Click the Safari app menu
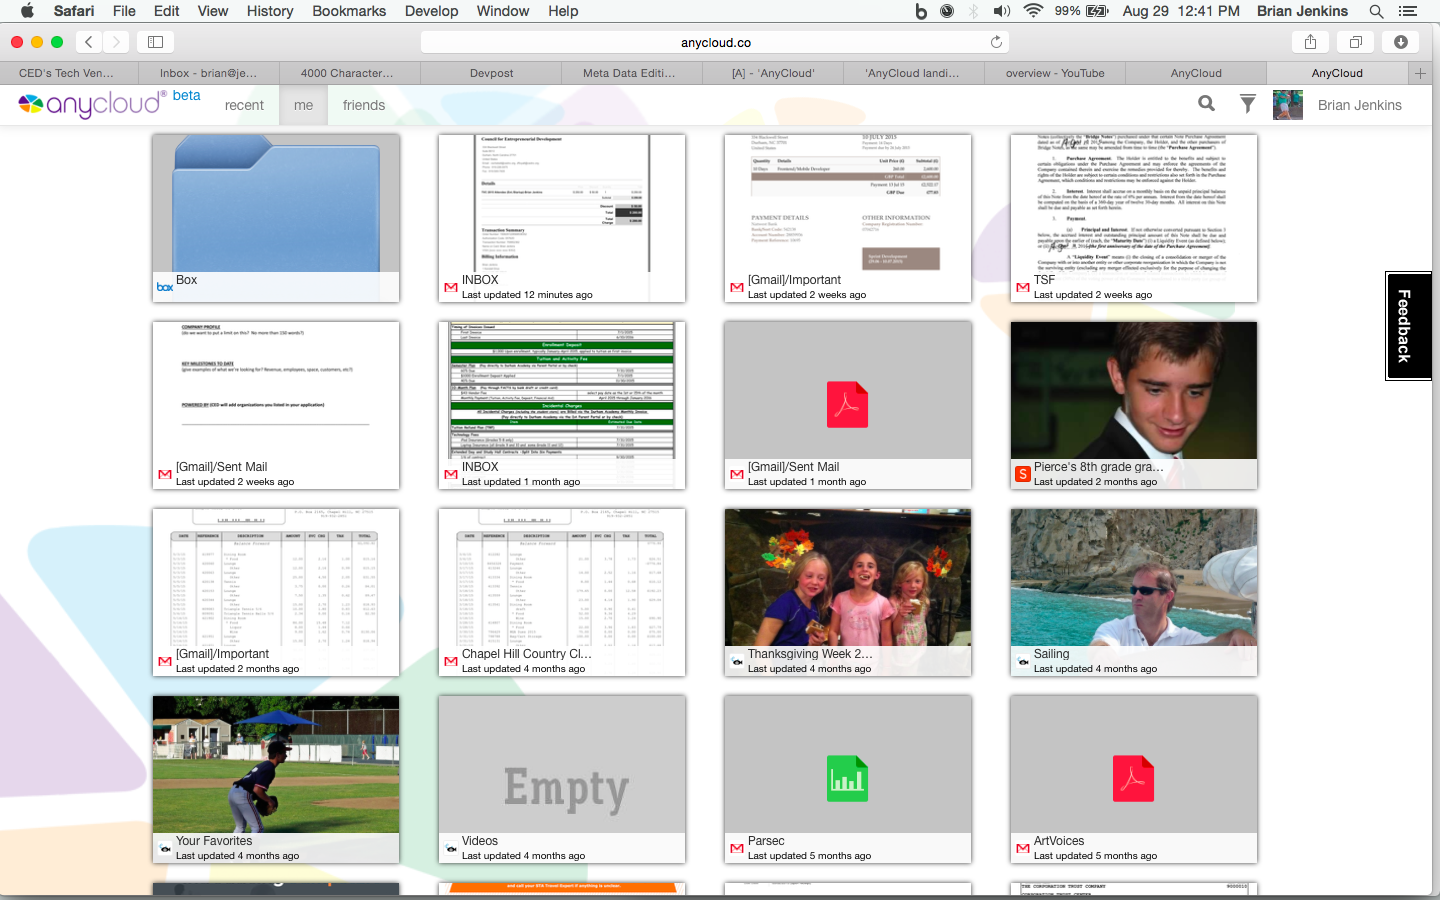The height and width of the screenshot is (900, 1440). coord(74,11)
